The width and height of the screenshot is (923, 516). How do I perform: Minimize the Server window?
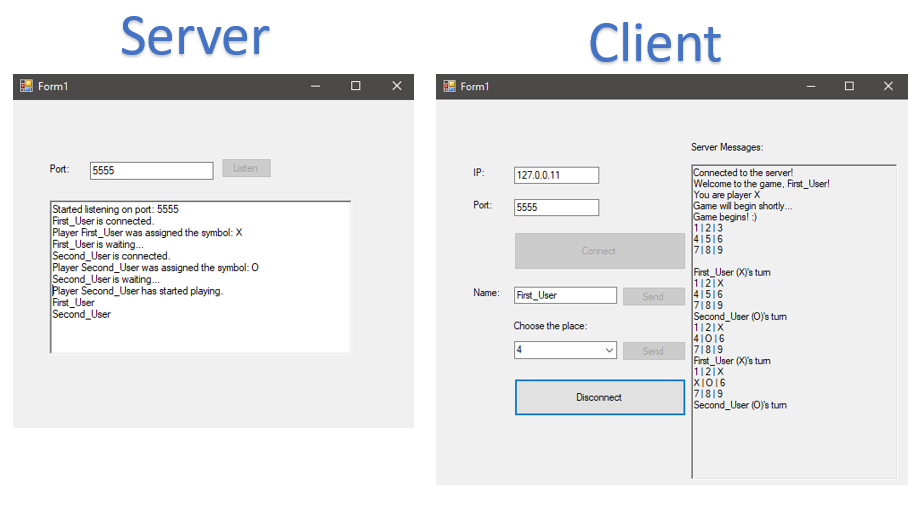point(315,86)
